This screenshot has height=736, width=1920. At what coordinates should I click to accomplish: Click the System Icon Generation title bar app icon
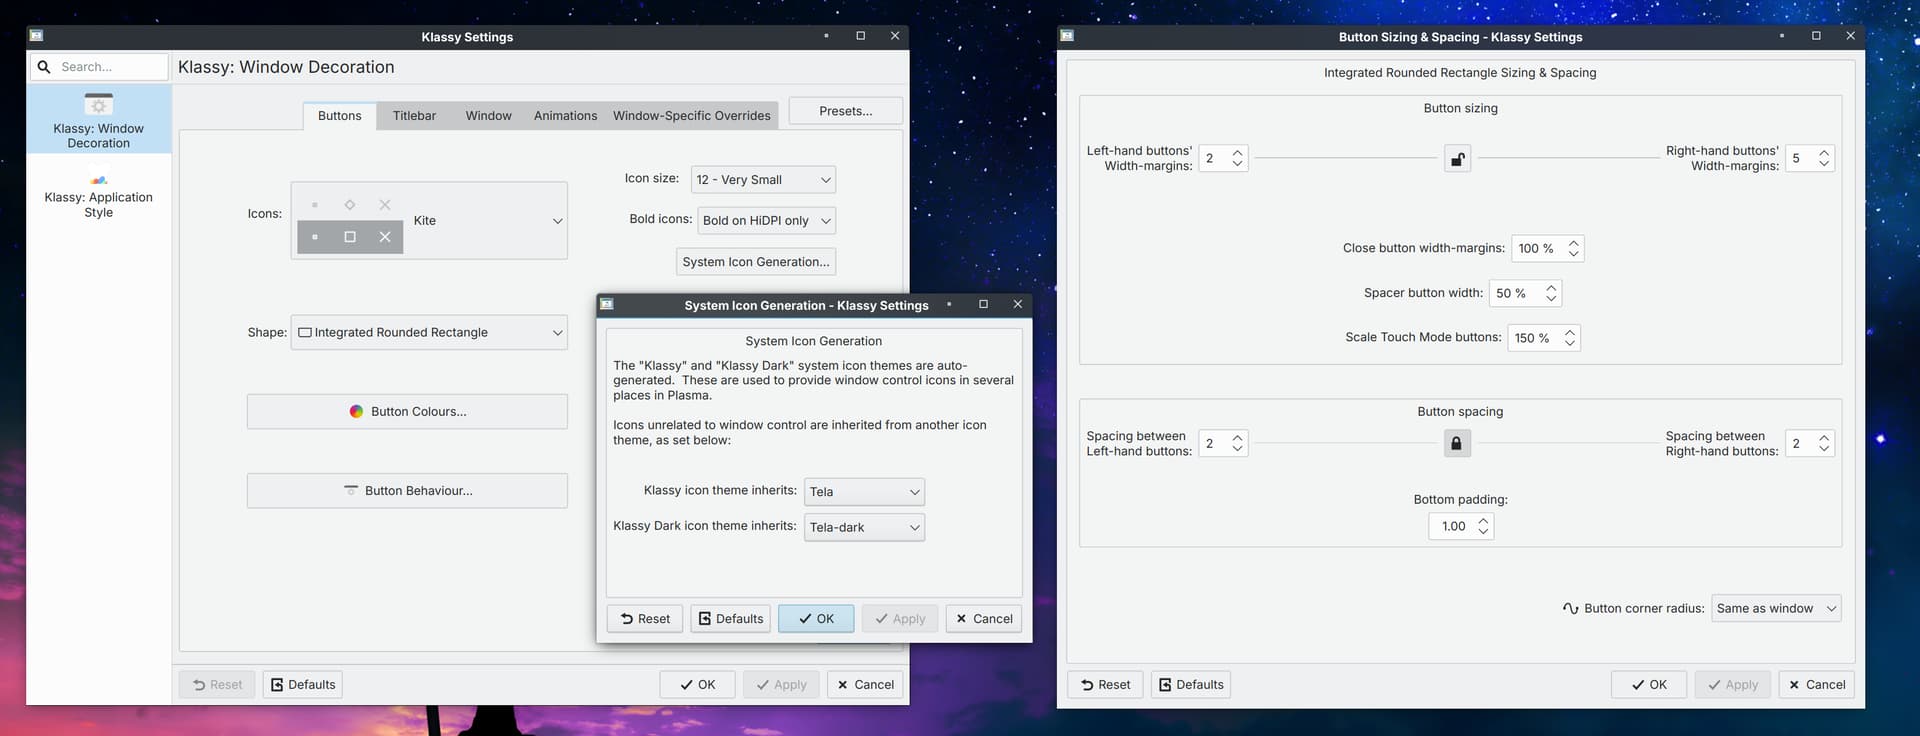point(607,305)
